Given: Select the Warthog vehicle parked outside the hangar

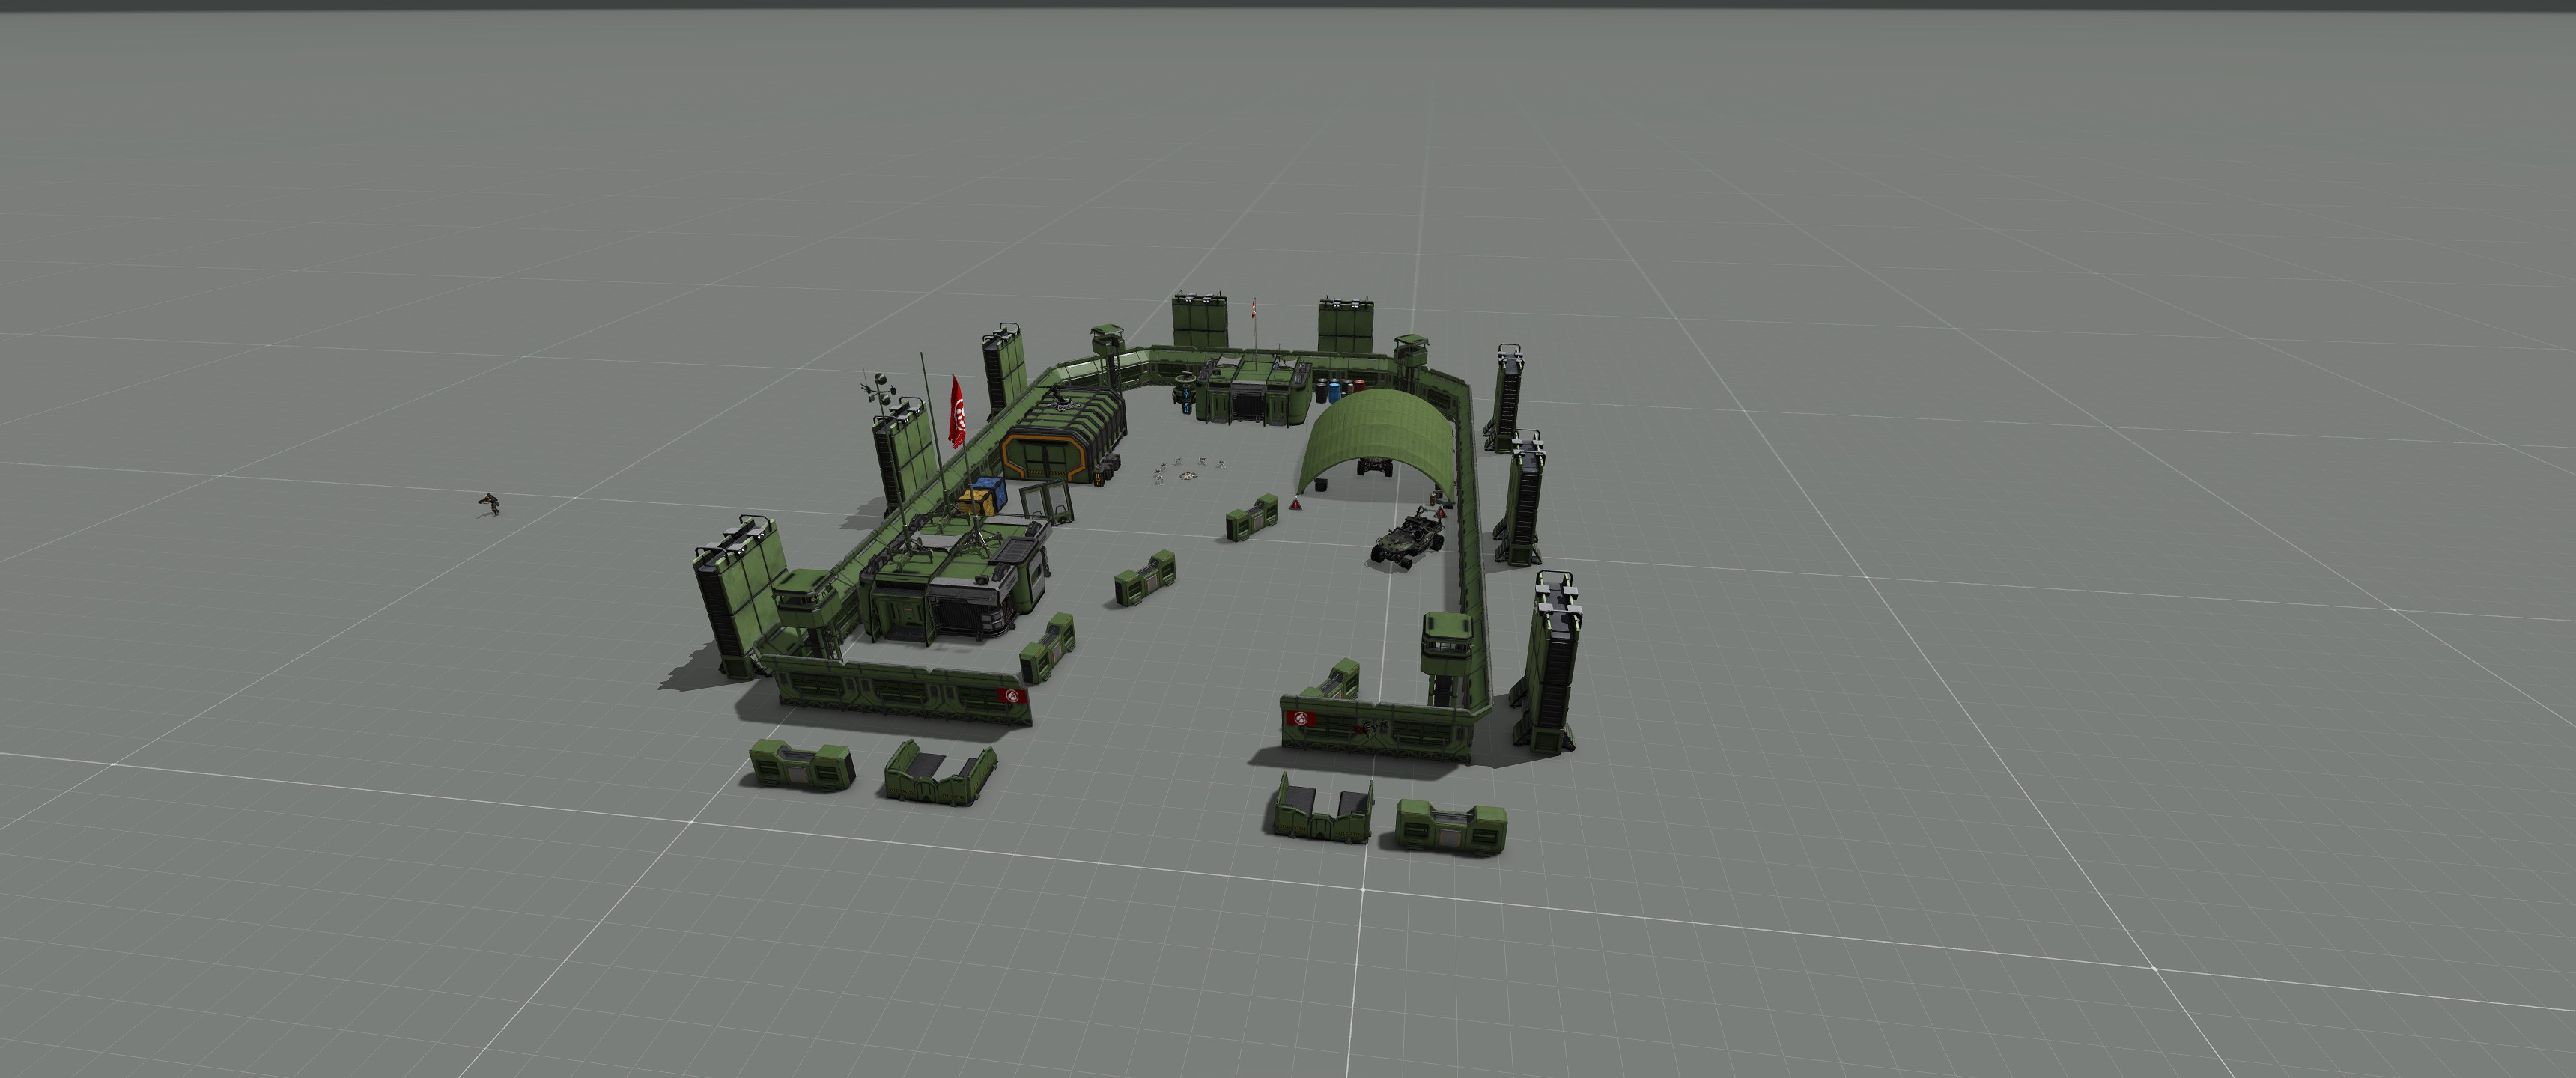Looking at the screenshot, I should (x=1408, y=538).
